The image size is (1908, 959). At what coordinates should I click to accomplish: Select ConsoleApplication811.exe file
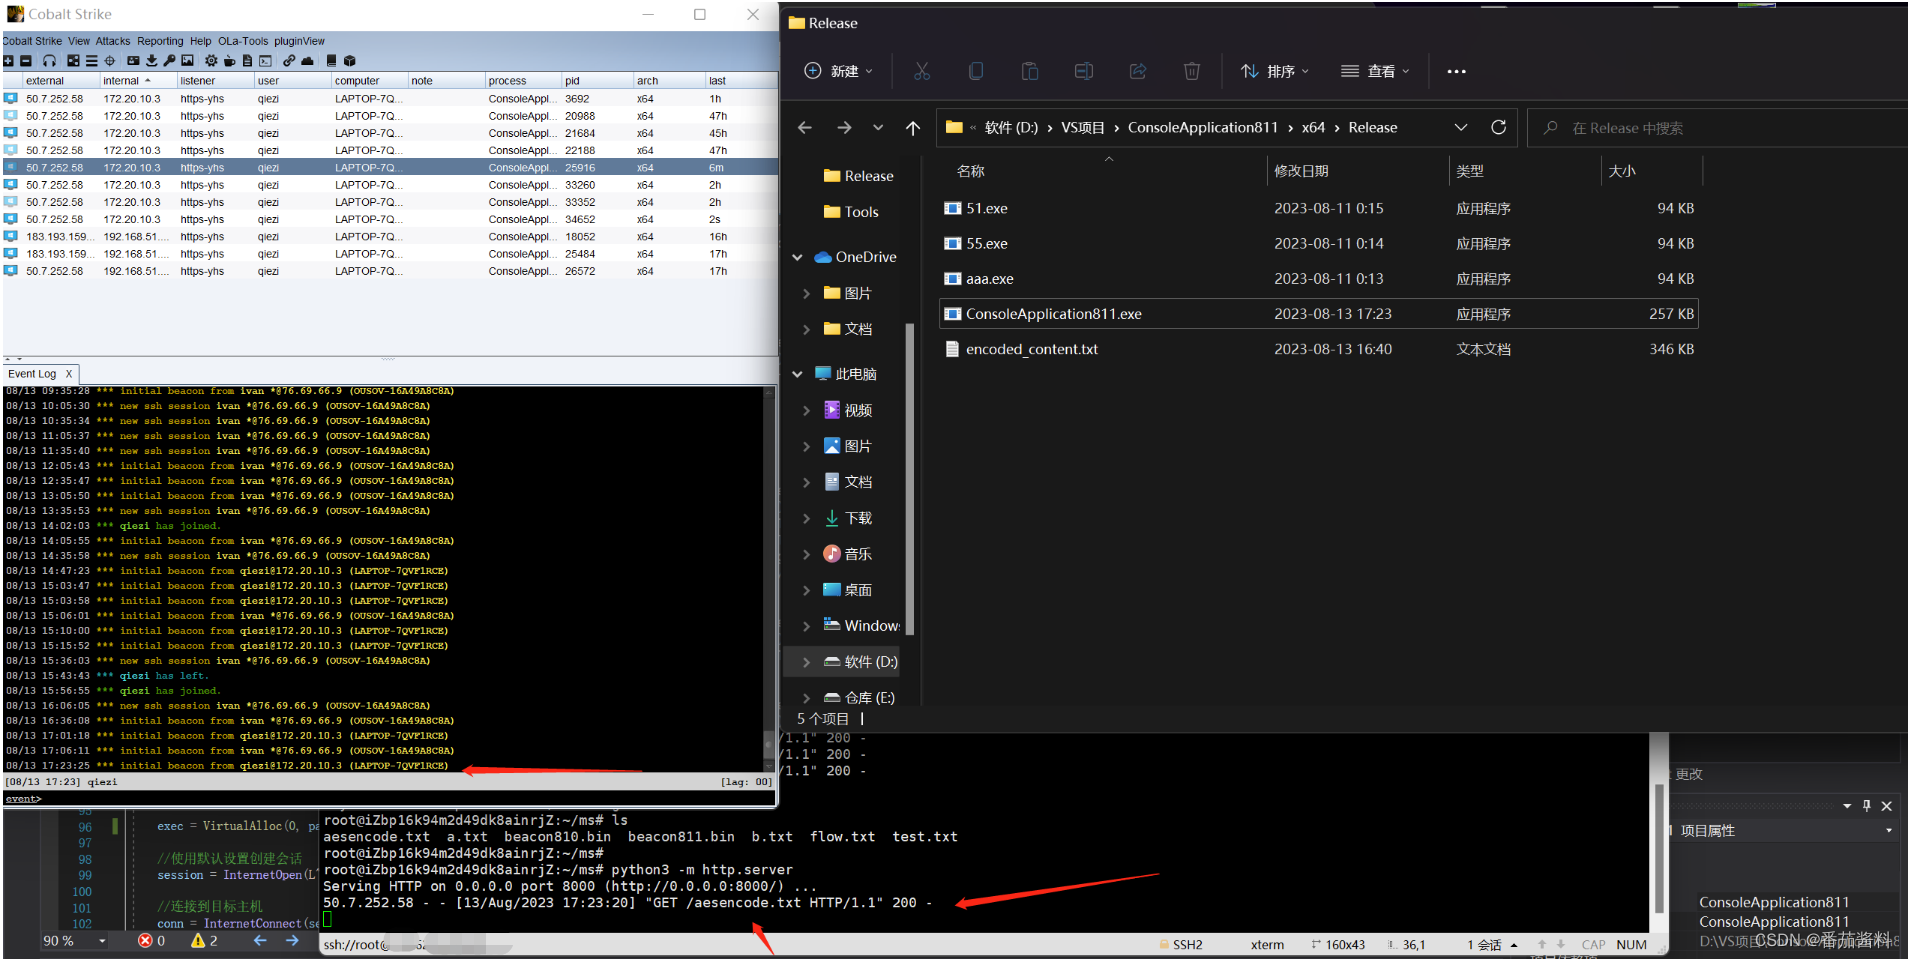1319,314
